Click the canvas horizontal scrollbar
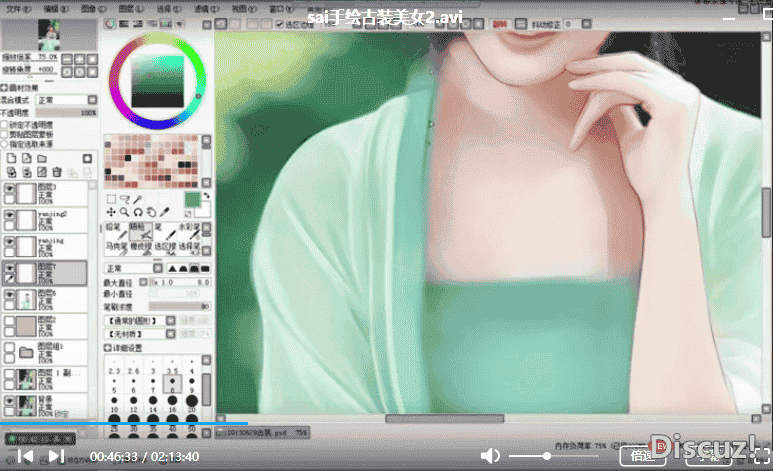The width and height of the screenshot is (773, 471). (444, 418)
